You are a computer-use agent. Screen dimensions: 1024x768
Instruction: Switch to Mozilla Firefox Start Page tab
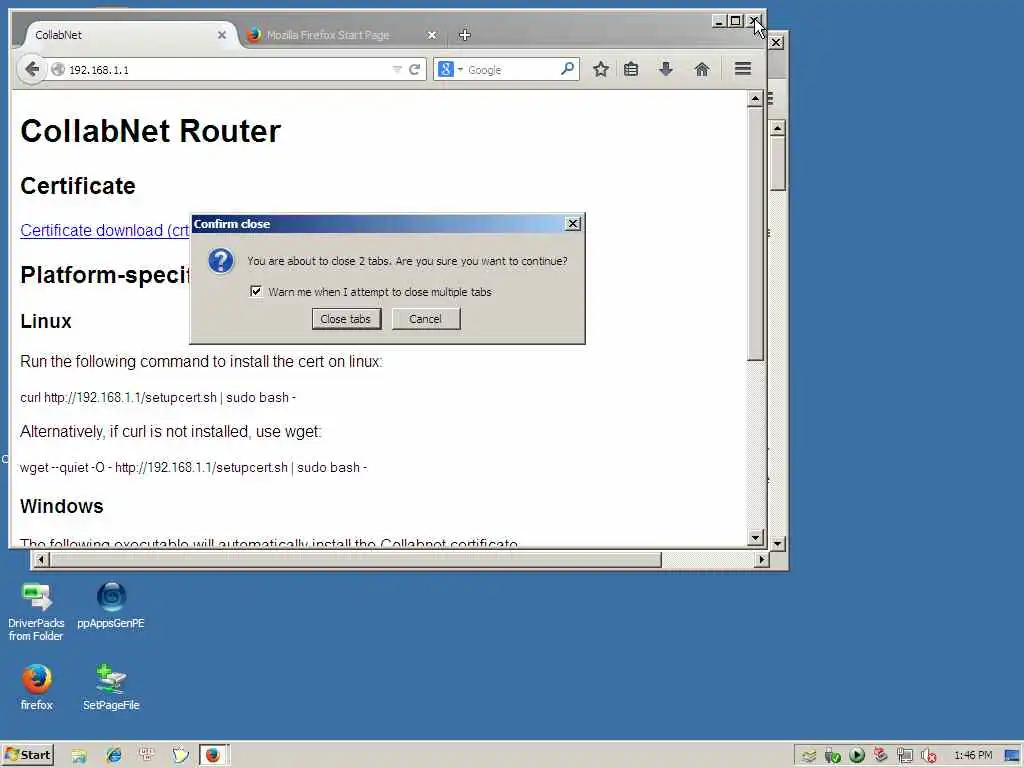pos(328,35)
